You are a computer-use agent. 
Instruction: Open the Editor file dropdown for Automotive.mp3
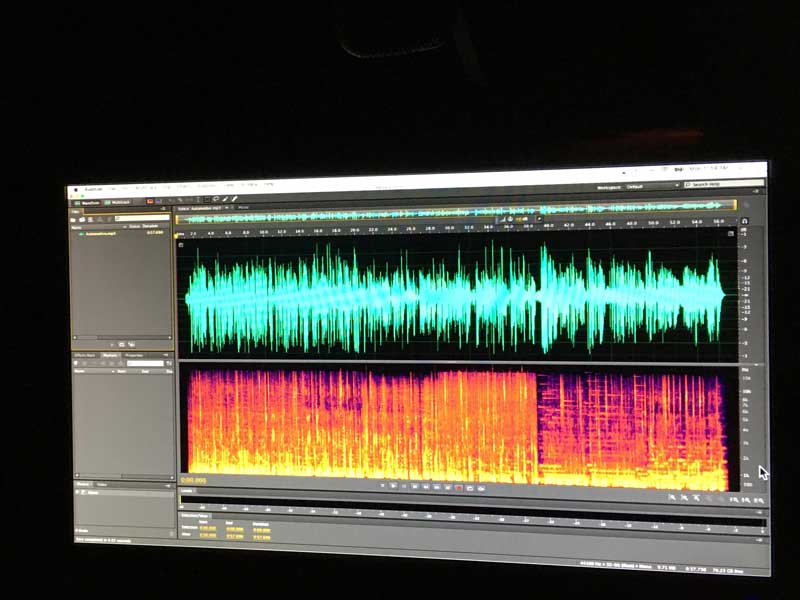227,208
